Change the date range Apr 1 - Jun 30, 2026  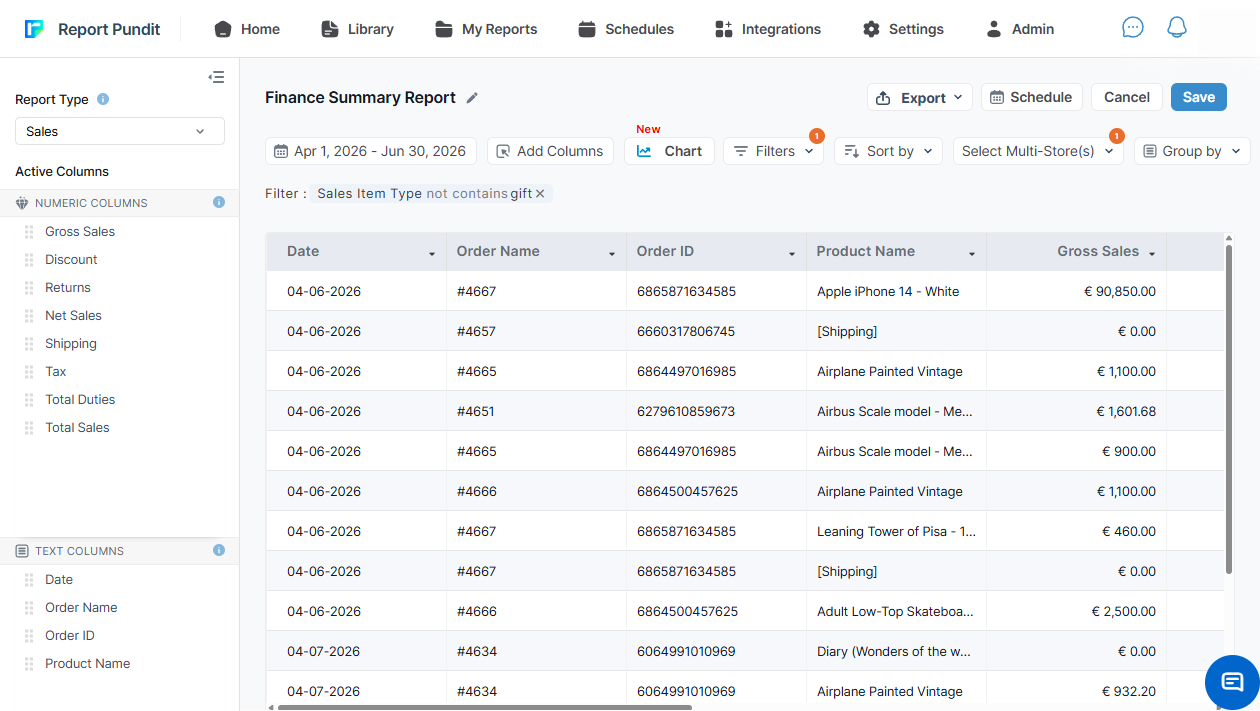coord(371,151)
